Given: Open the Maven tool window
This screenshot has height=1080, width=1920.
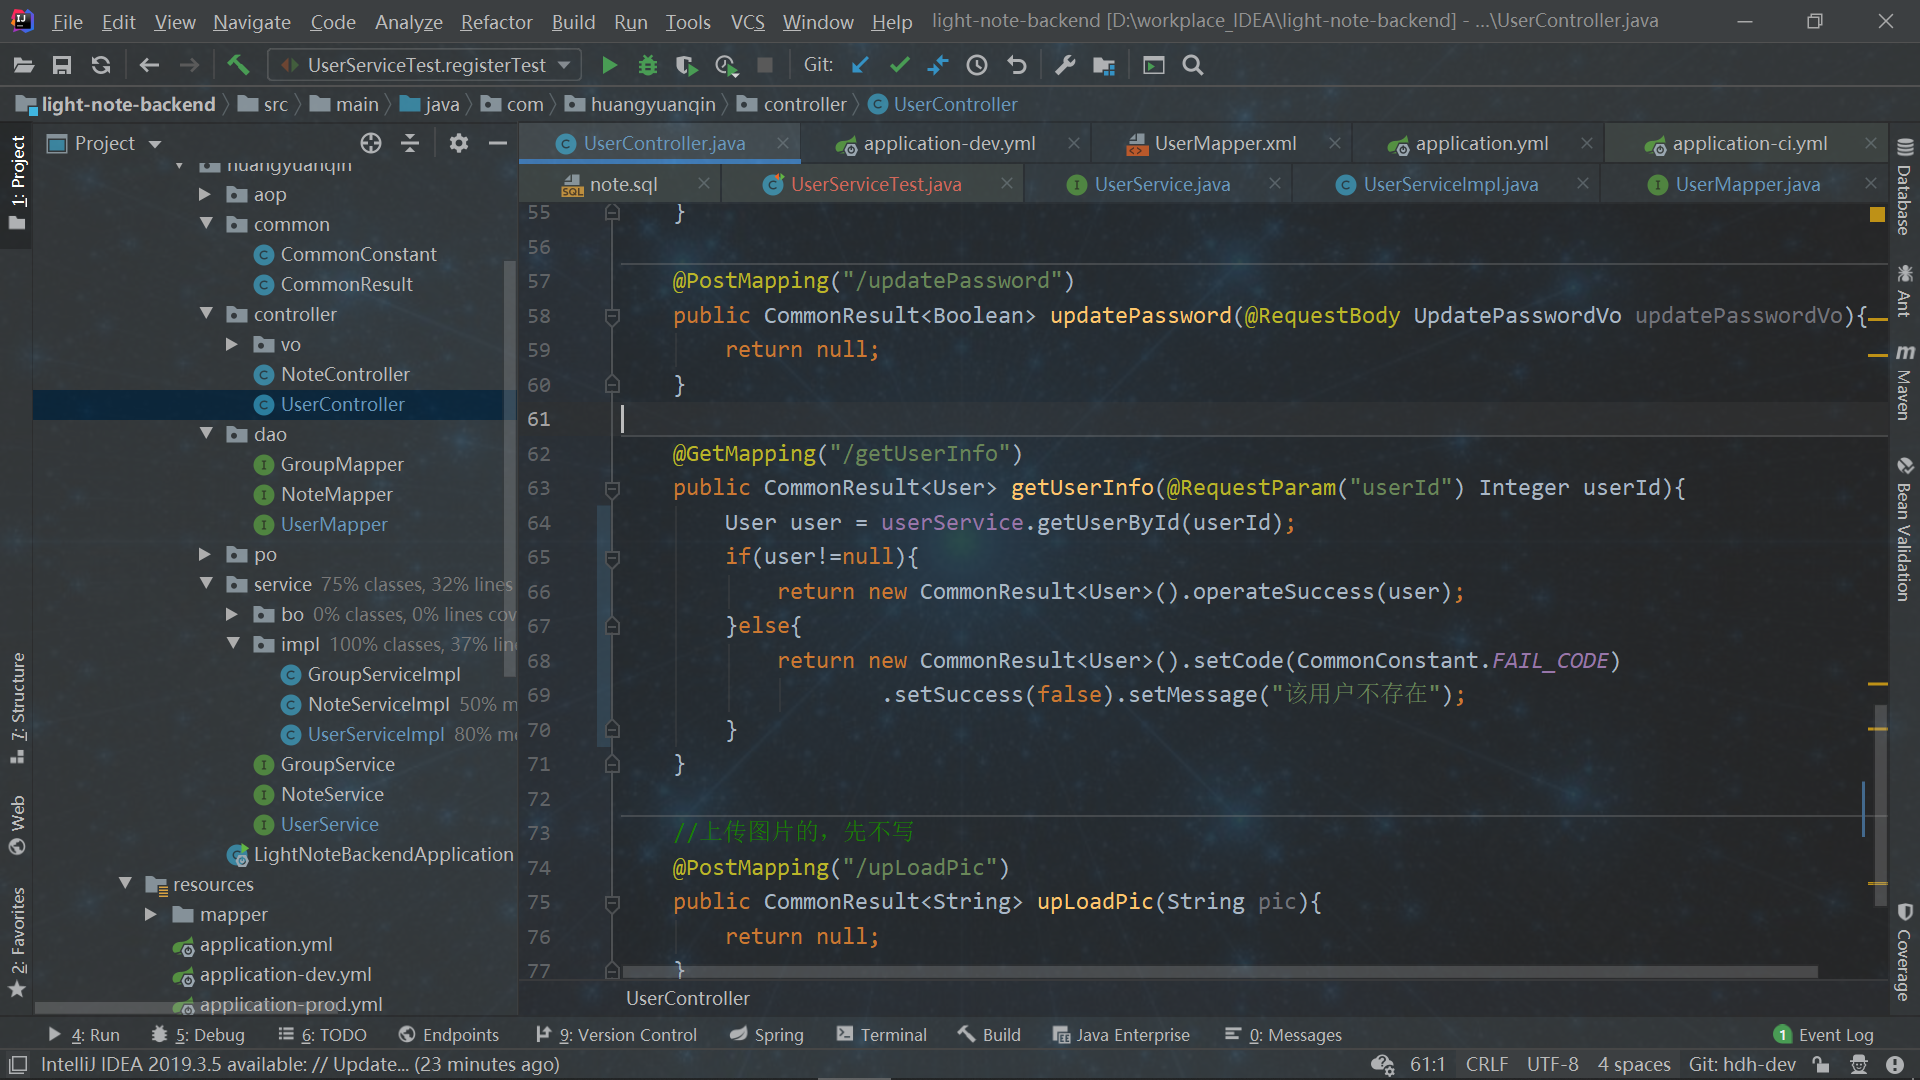Looking at the screenshot, I should pyautogui.click(x=1904, y=382).
